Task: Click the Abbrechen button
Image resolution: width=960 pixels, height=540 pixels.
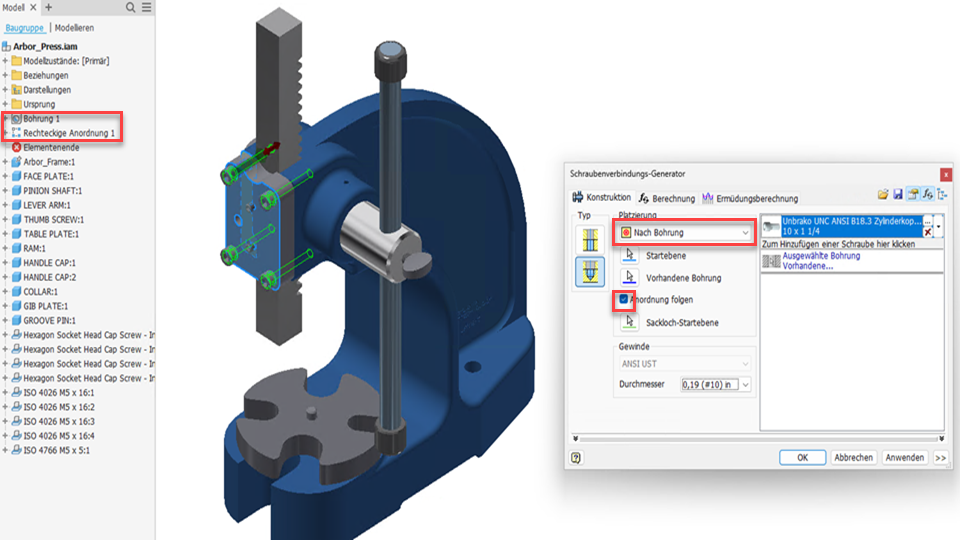Action: [853, 457]
